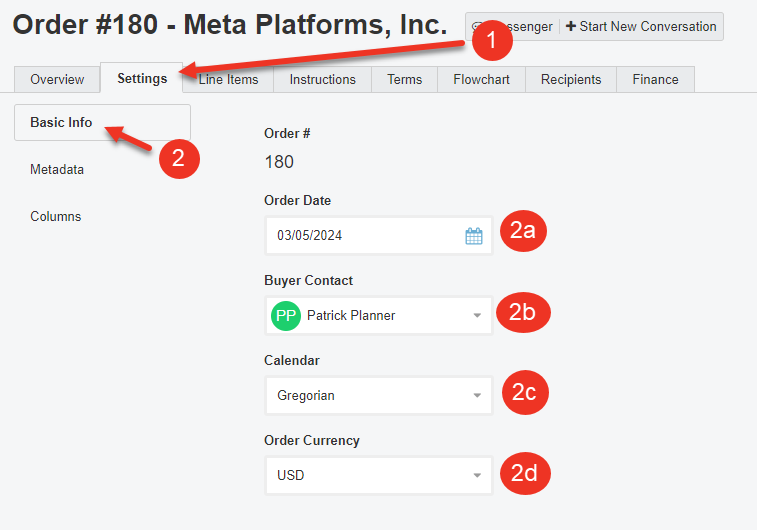This screenshot has height=530, width=757.
Task: Expand the Order Currency USD dropdown
Action: 378,475
